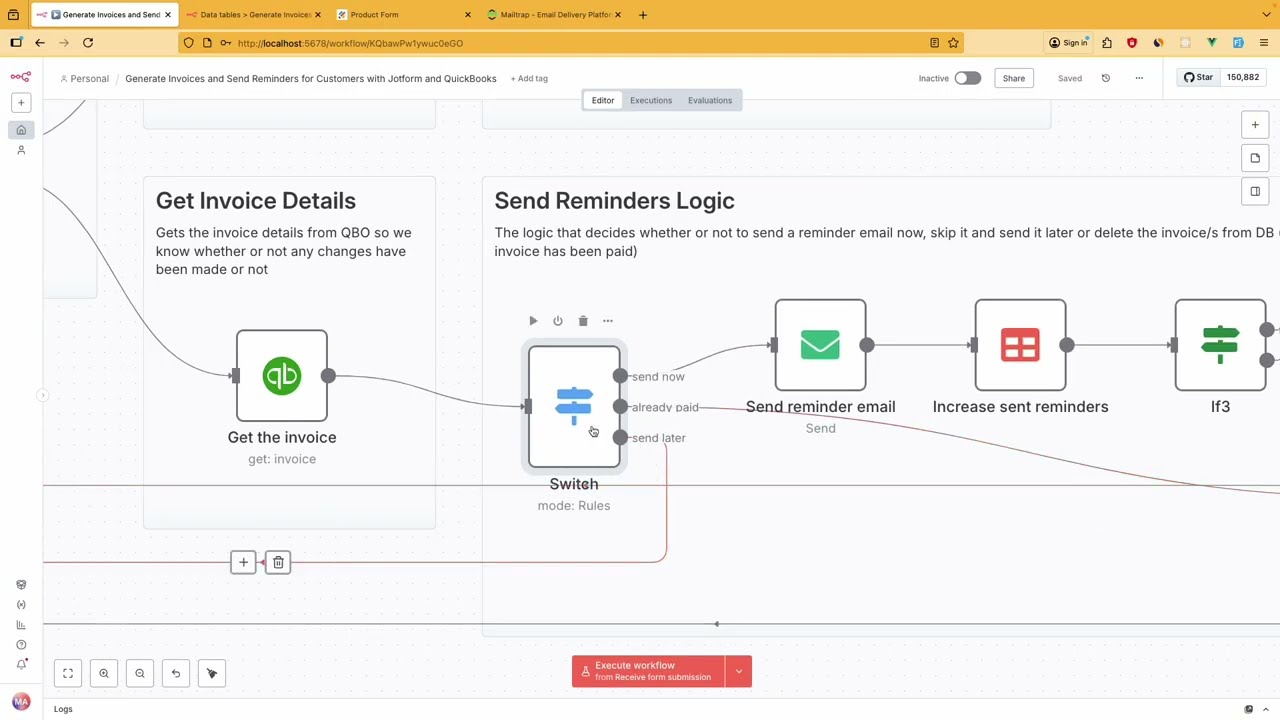Image resolution: width=1280 pixels, height=720 pixels.
Task: Zoom out on the workflow canvas
Action: tap(140, 674)
